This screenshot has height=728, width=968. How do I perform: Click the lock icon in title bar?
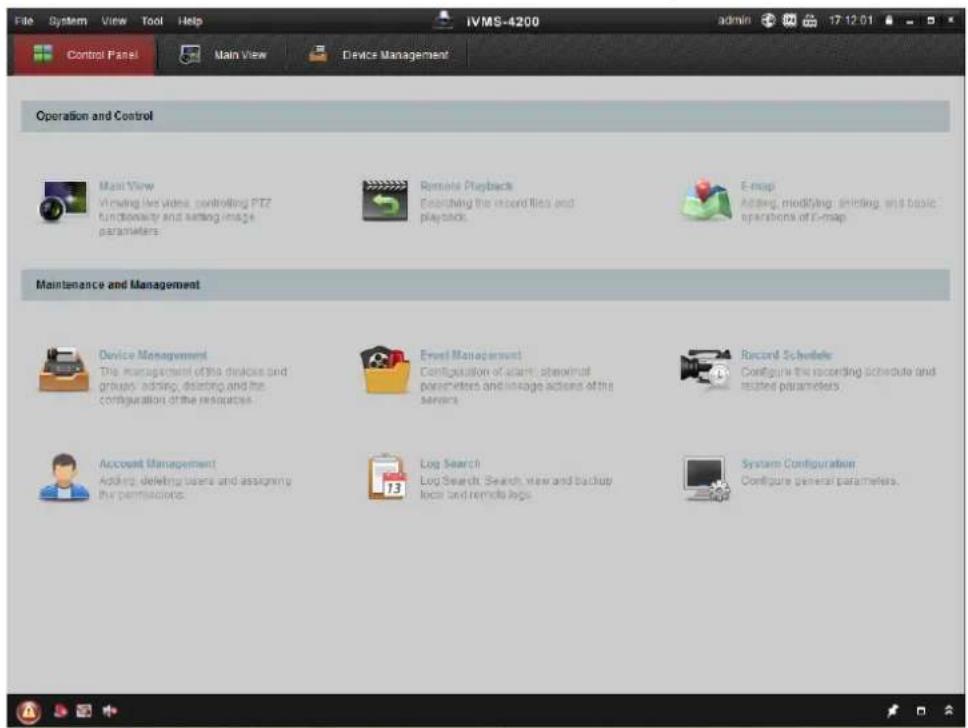pyautogui.click(x=889, y=20)
